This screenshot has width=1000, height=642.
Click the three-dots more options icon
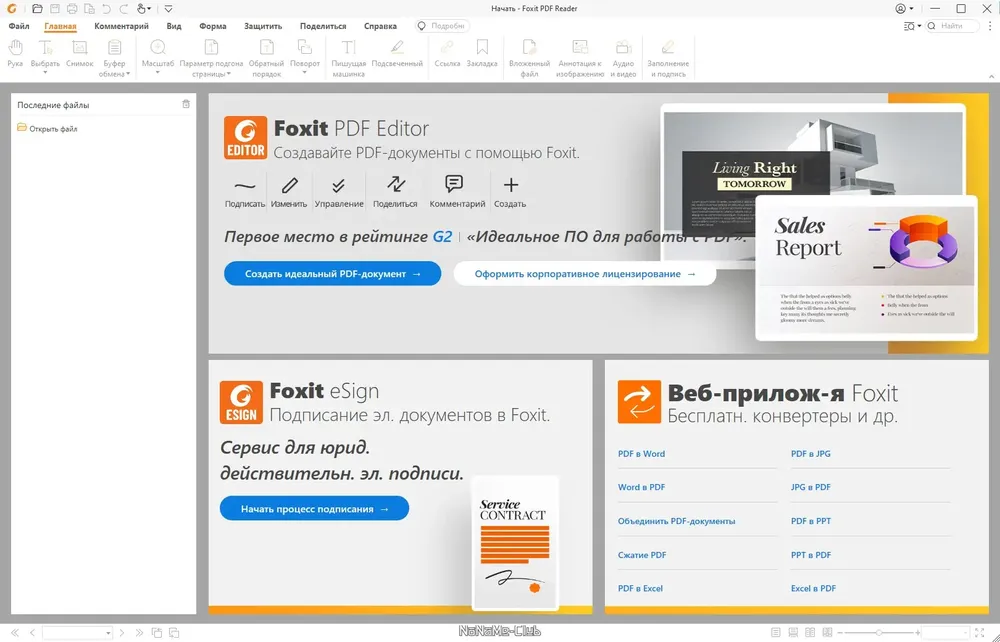point(990,26)
